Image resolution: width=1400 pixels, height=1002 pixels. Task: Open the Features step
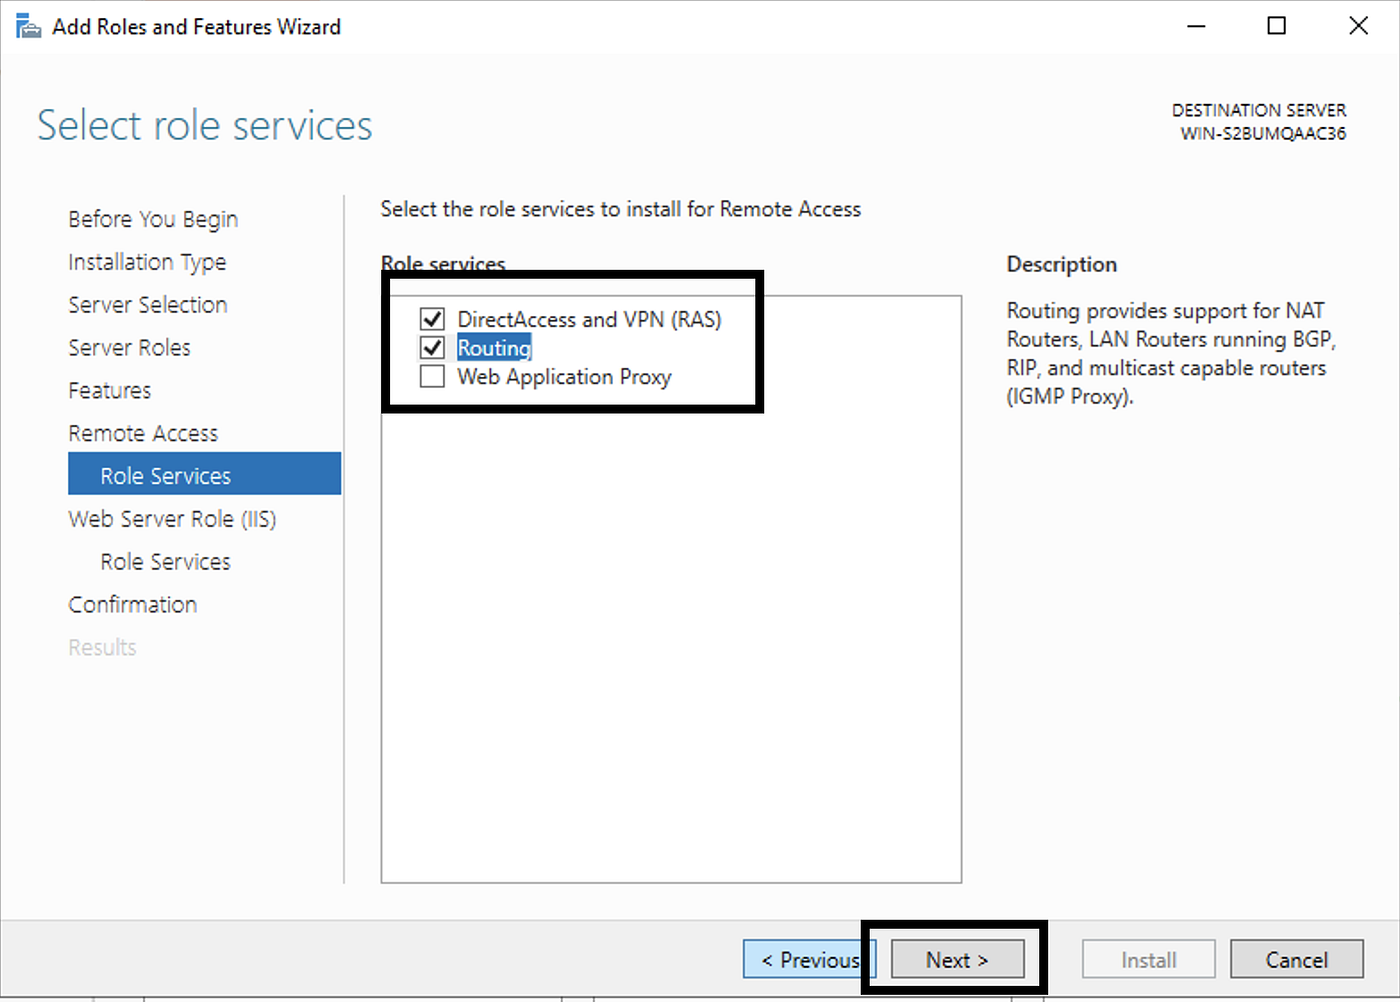coord(109,390)
